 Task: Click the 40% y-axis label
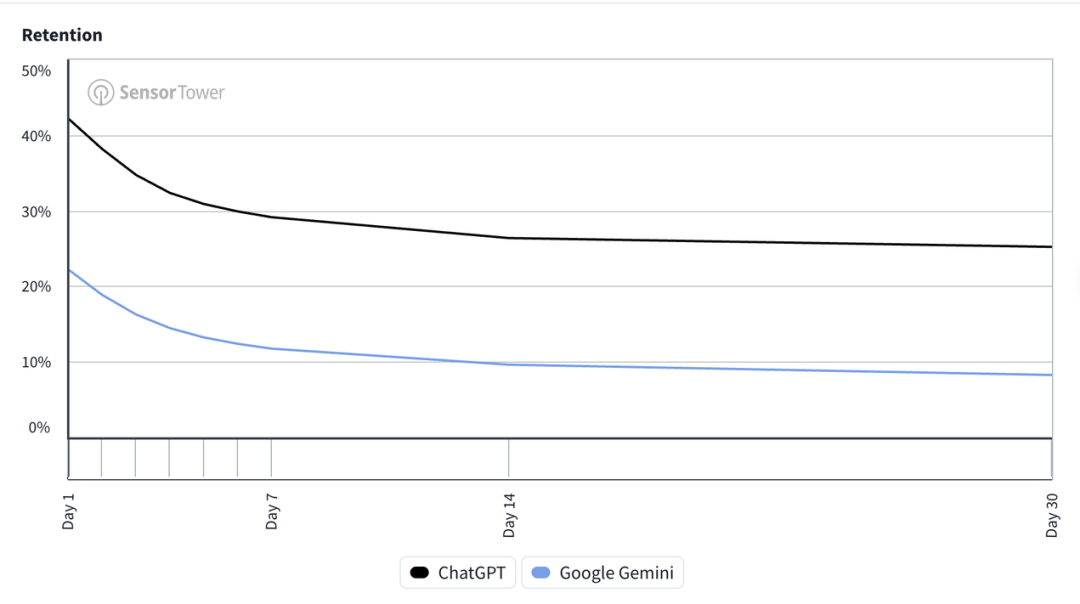[x=36, y=136]
